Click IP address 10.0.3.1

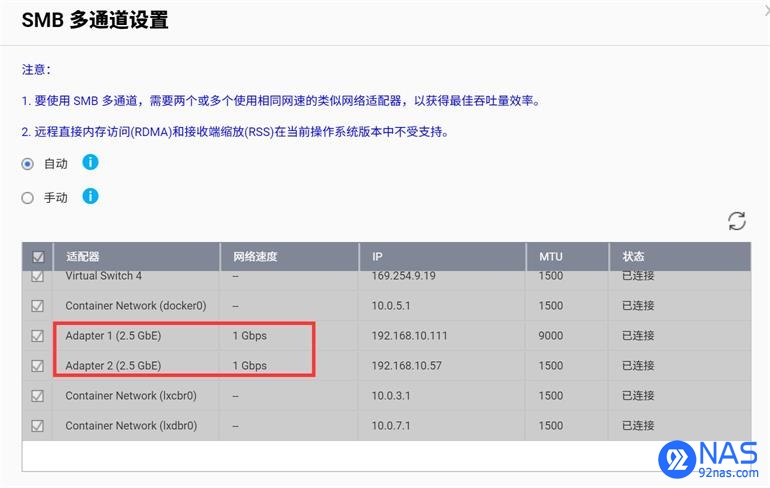[391, 396]
